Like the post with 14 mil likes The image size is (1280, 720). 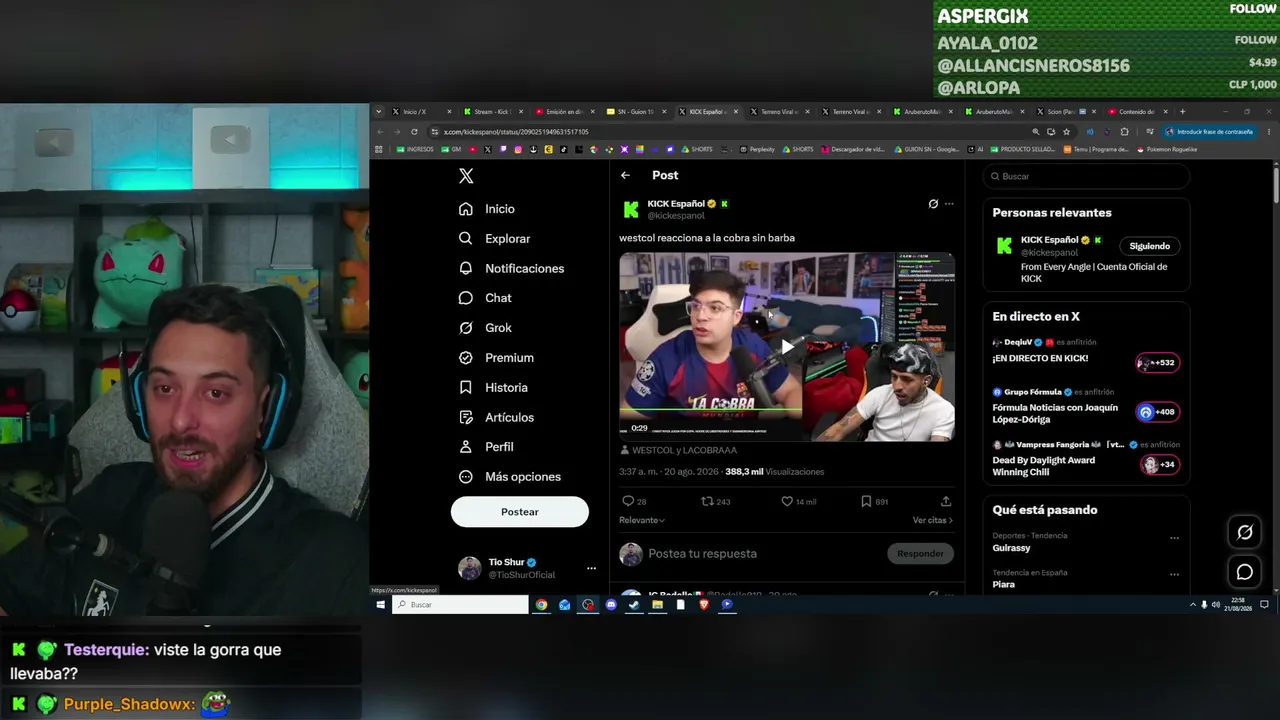pyautogui.click(x=787, y=501)
